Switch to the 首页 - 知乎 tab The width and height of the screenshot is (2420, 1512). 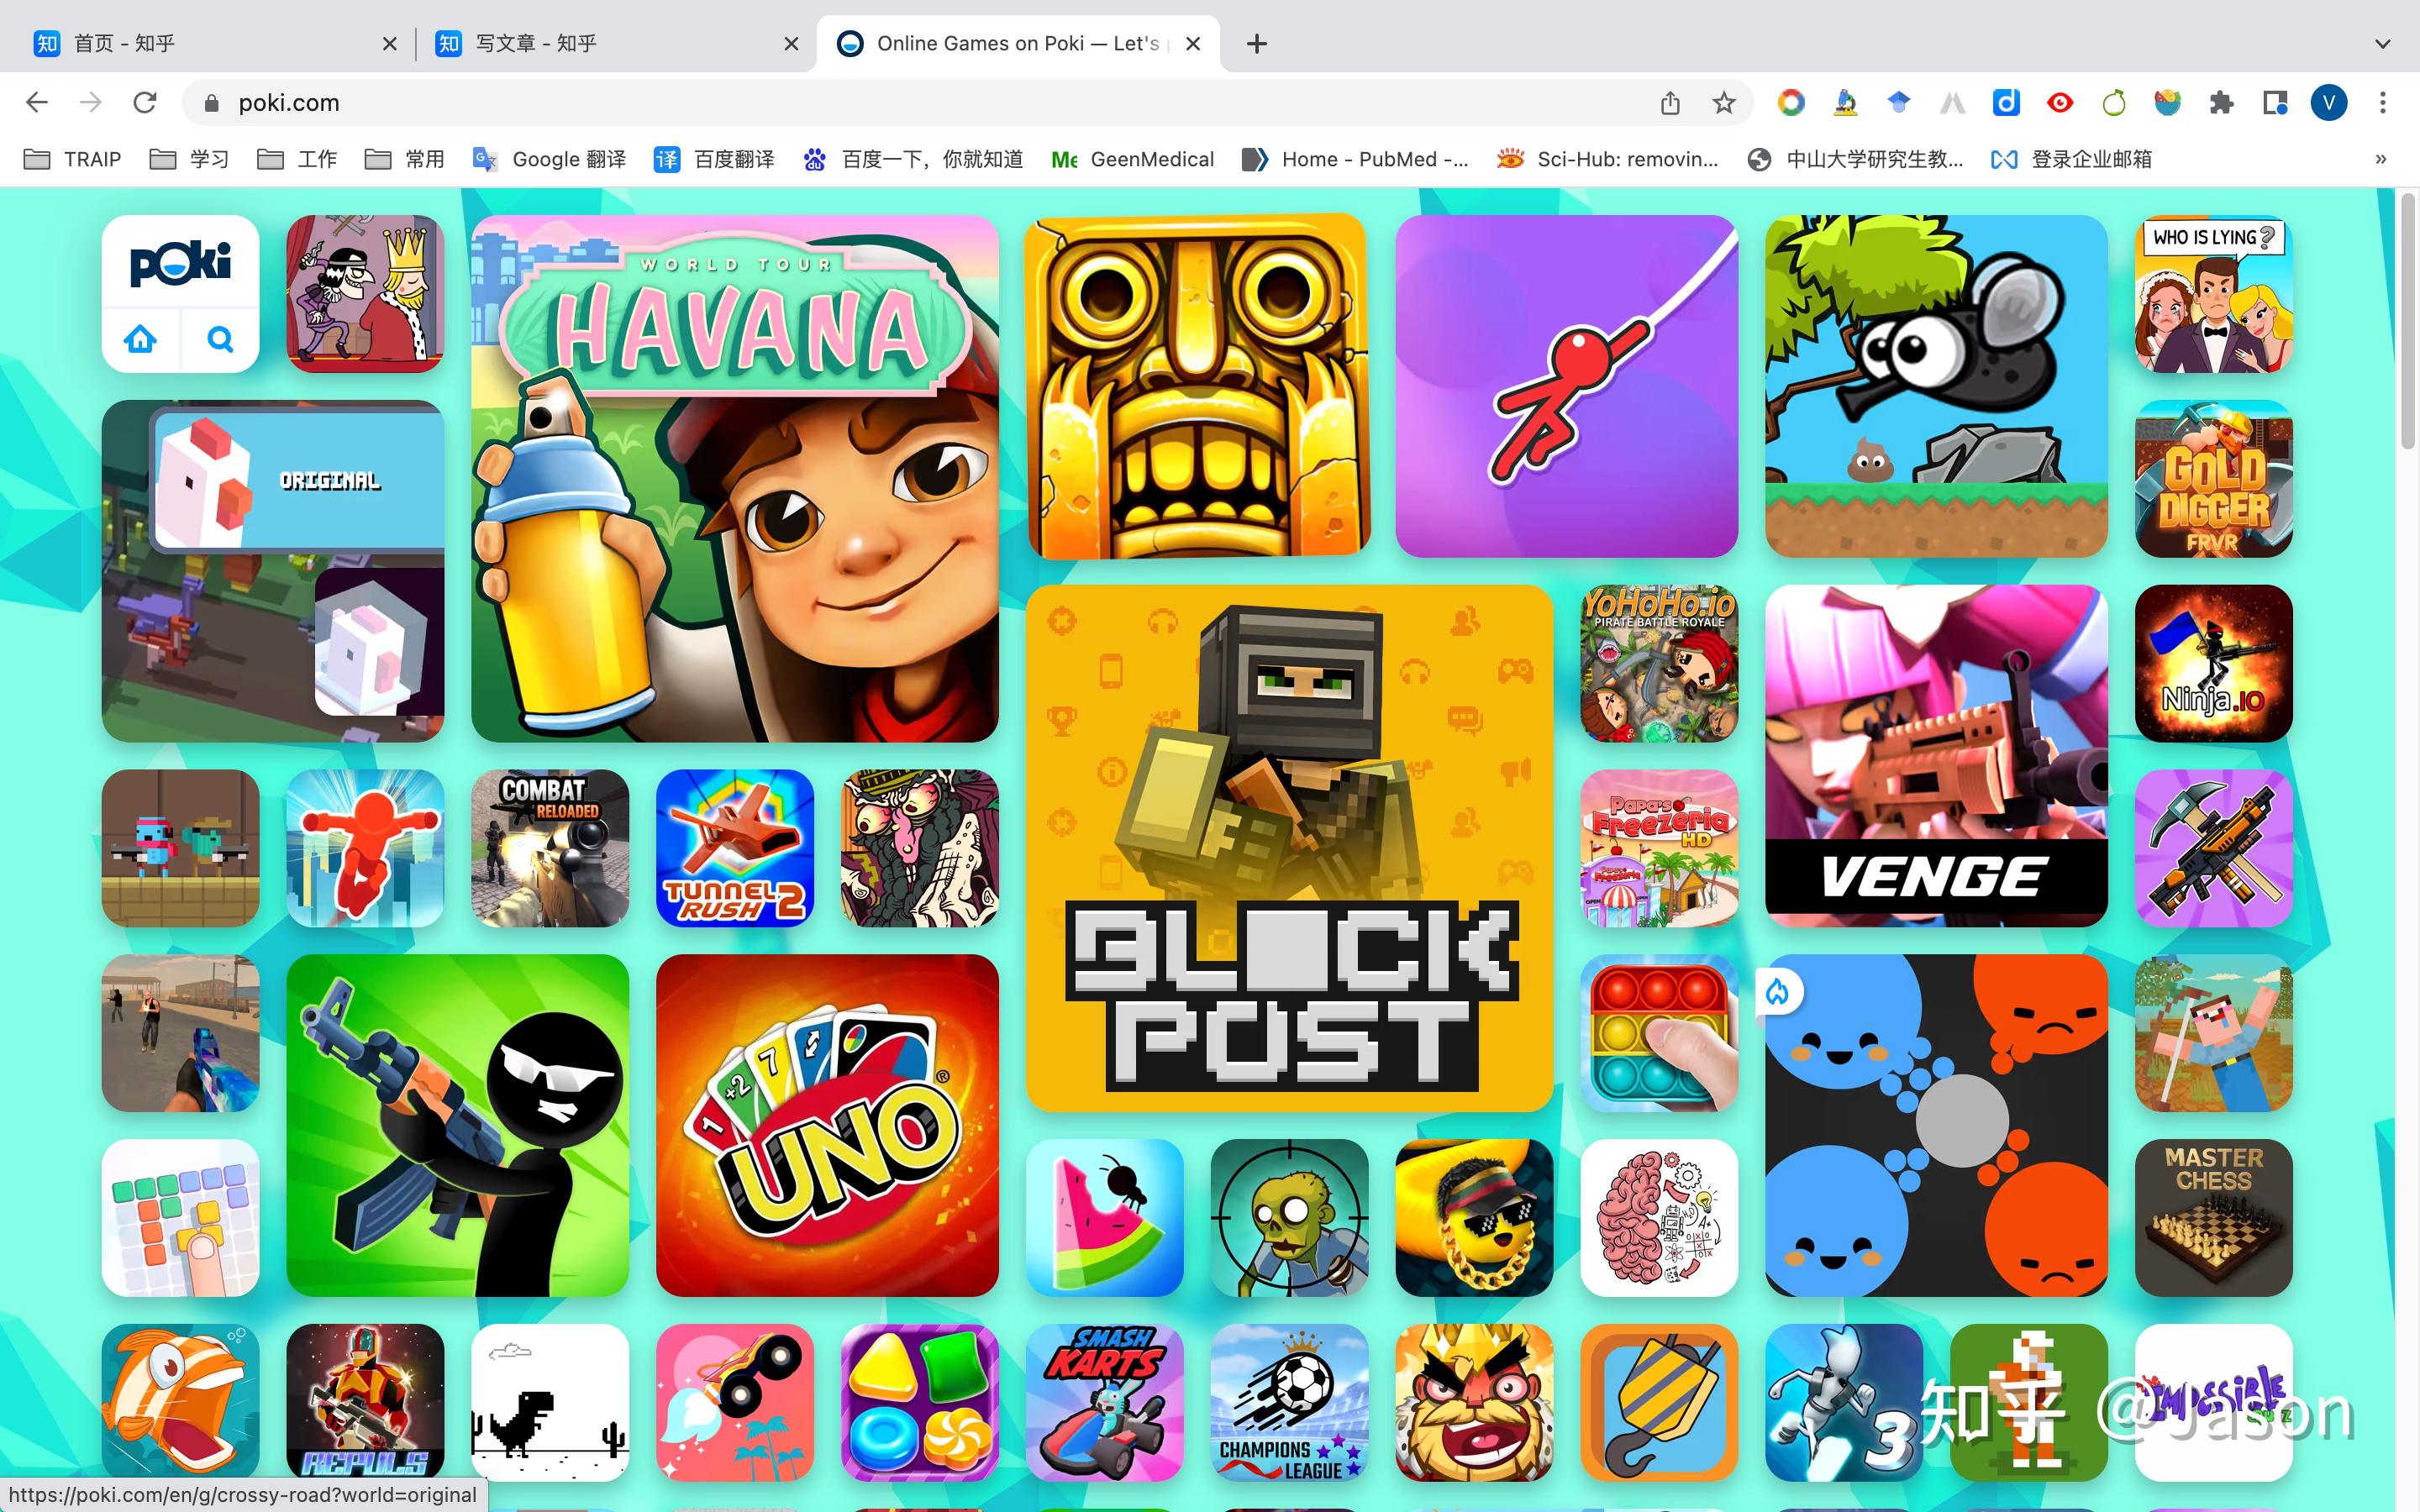(x=200, y=44)
